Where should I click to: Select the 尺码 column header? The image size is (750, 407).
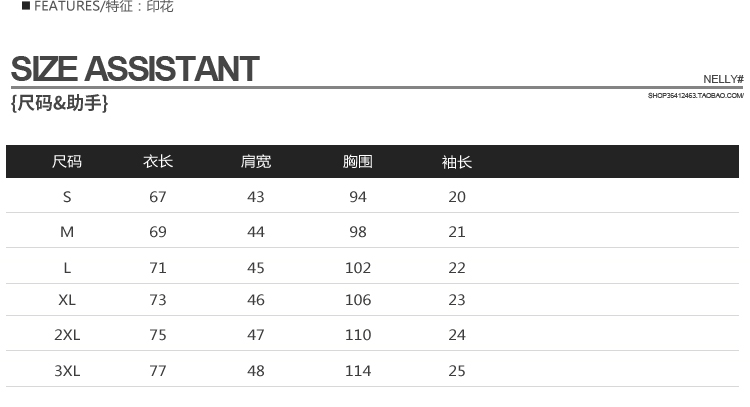(x=67, y=162)
